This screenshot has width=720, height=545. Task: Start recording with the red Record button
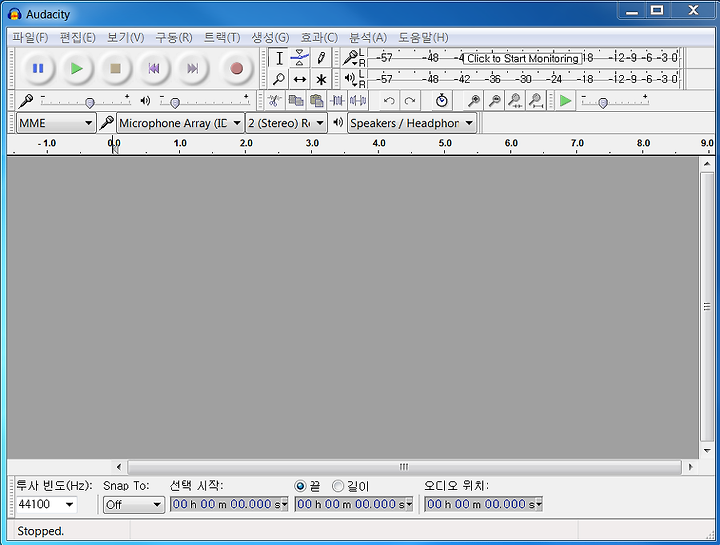236,68
